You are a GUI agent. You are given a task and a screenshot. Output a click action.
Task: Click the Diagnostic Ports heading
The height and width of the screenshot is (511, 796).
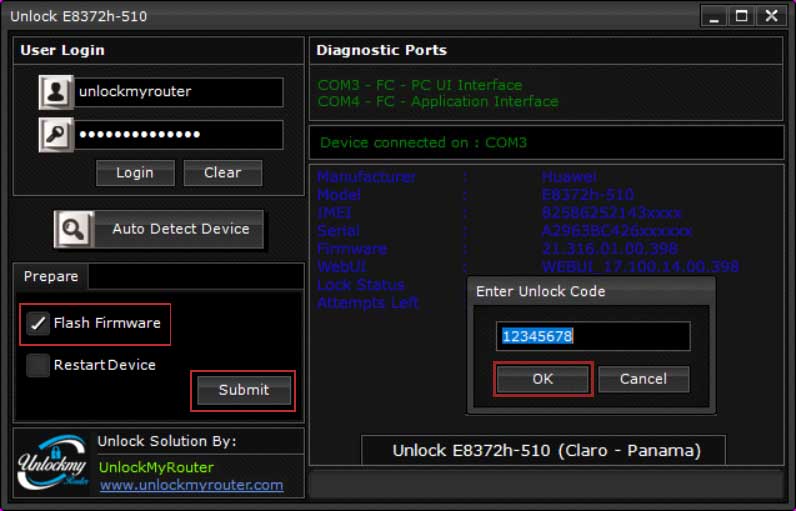coord(382,50)
